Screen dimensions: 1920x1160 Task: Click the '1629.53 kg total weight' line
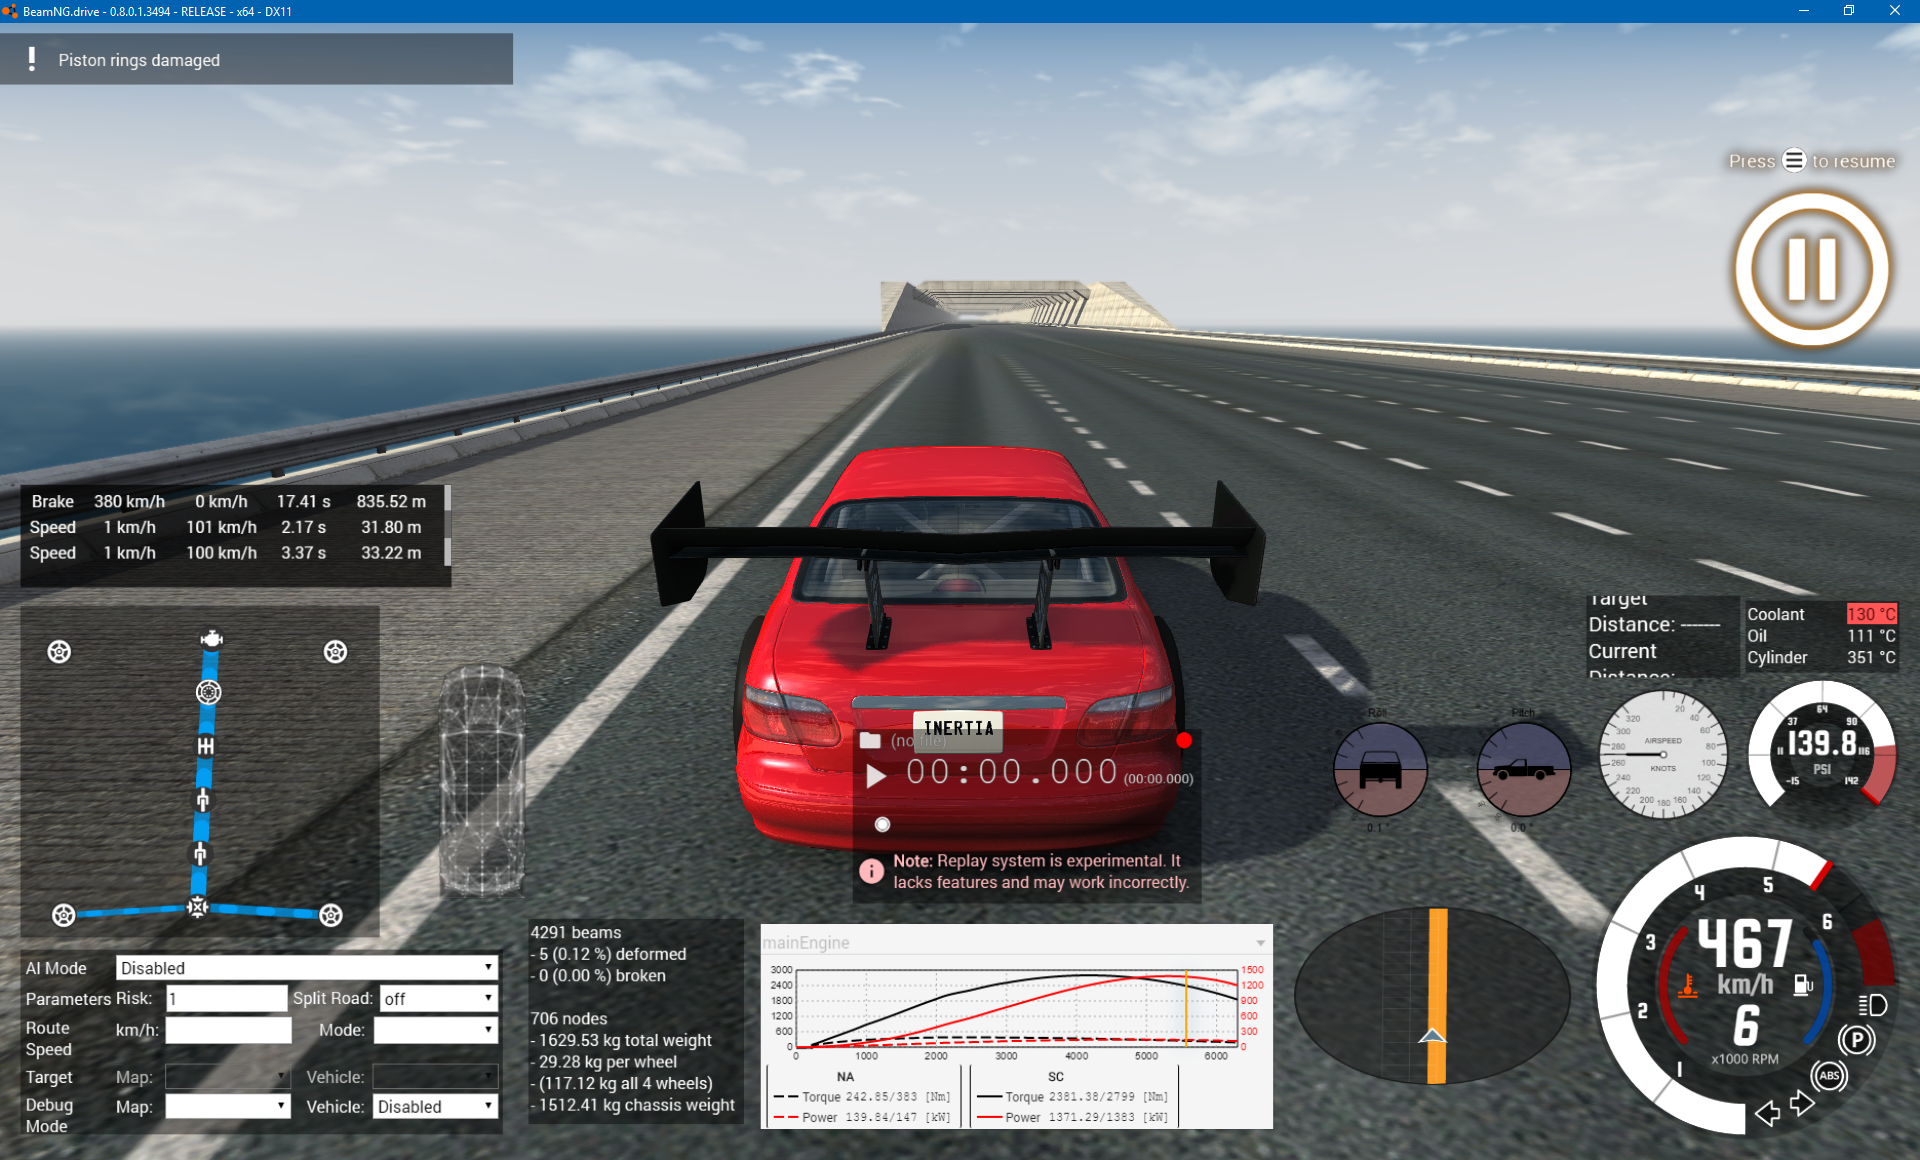pyautogui.click(x=621, y=1040)
